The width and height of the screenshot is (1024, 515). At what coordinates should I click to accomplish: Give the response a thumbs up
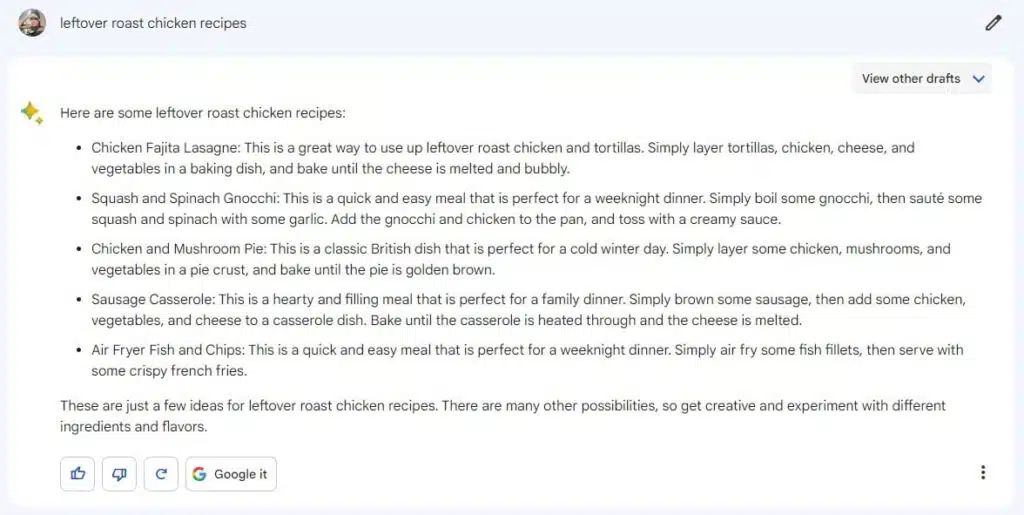pyautogui.click(x=77, y=474)
